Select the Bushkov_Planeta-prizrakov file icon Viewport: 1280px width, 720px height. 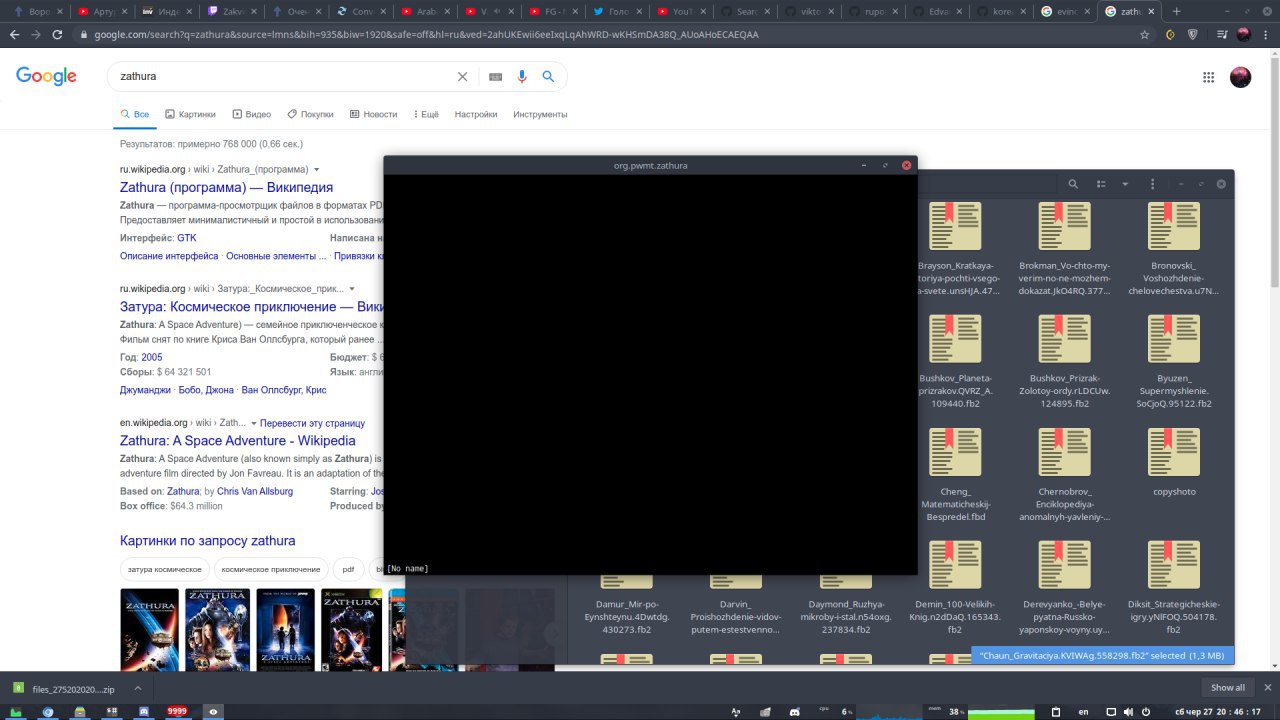point(955,339)
